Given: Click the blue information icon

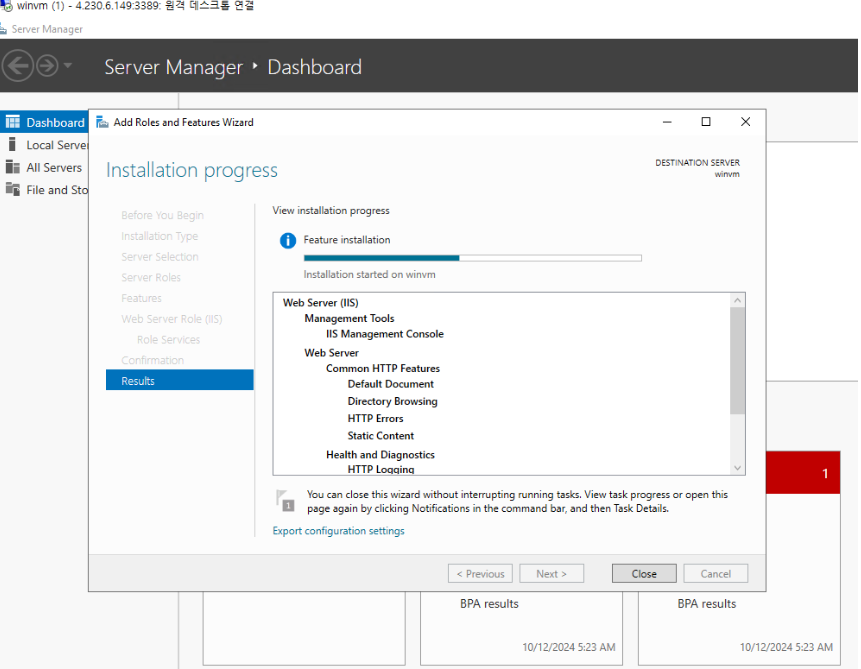Looking at the screenshot, I should pyautogui.click(x=288, y=241).
